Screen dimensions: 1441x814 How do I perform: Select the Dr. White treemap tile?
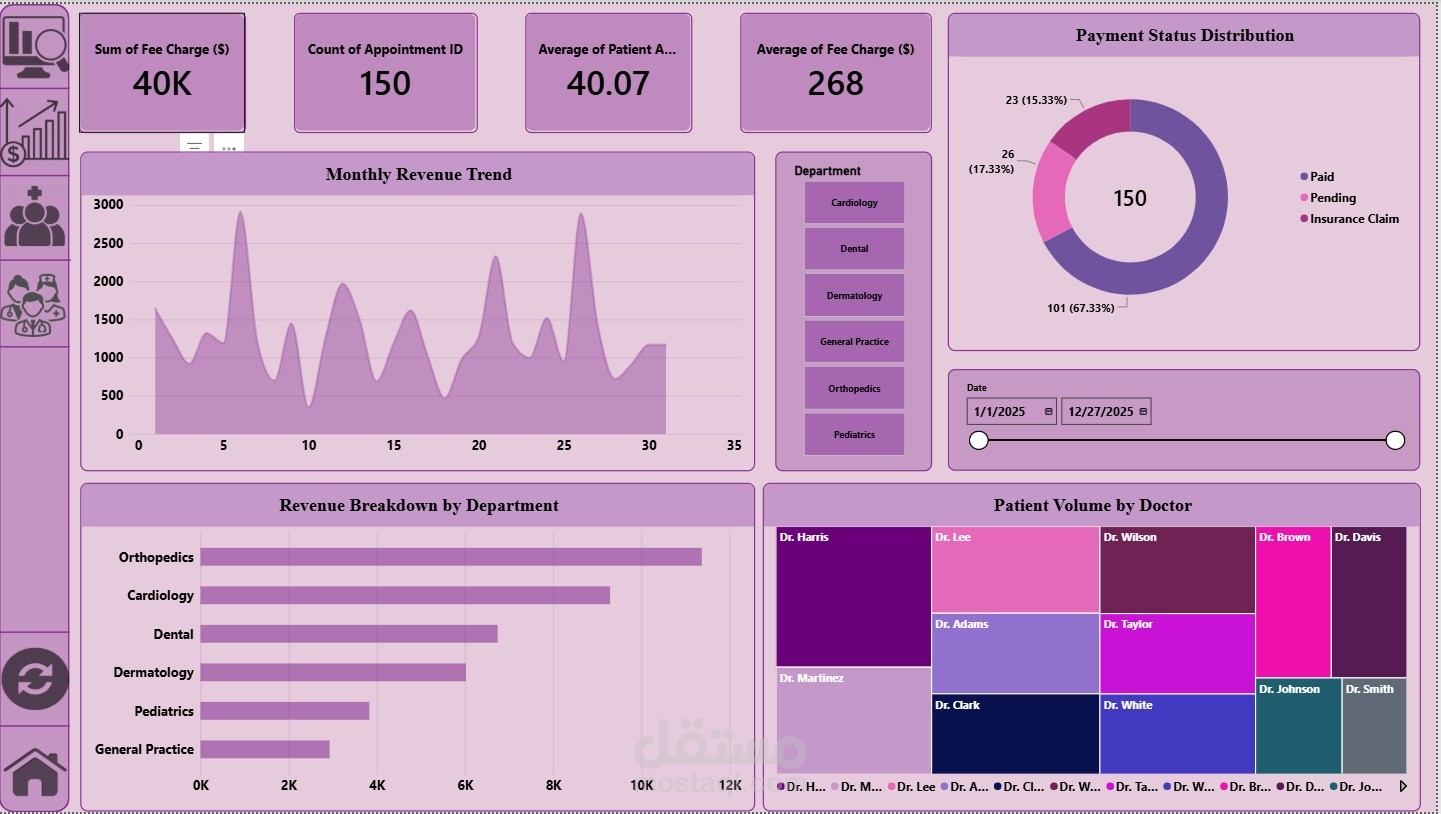point(1177,734)
